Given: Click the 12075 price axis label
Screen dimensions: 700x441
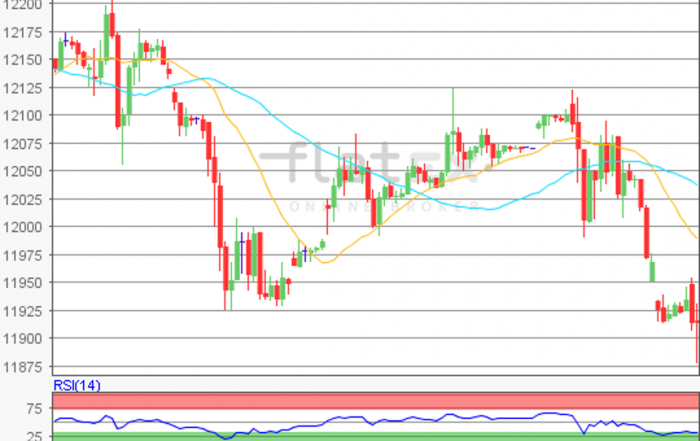Looking at the screenshot, I should [21, 144].
